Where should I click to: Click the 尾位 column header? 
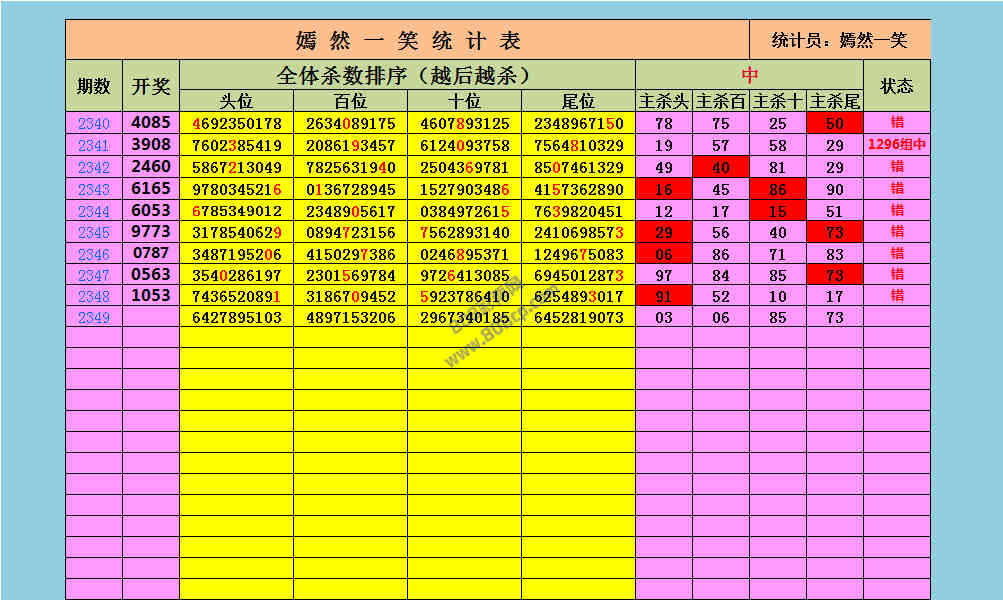tap(578, 101)
